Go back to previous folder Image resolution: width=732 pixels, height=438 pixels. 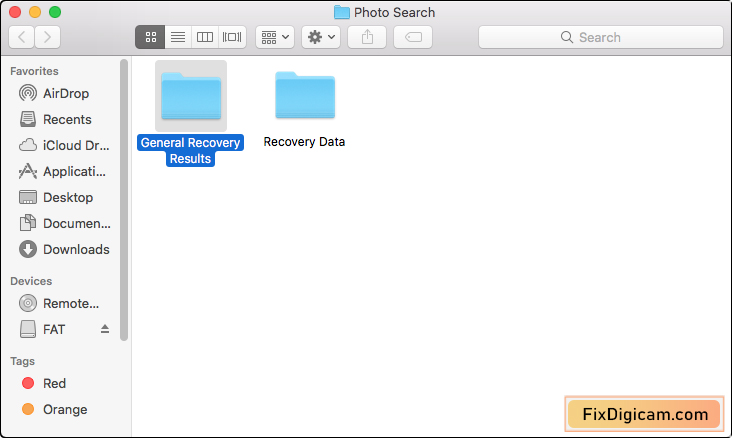[21, 37]
